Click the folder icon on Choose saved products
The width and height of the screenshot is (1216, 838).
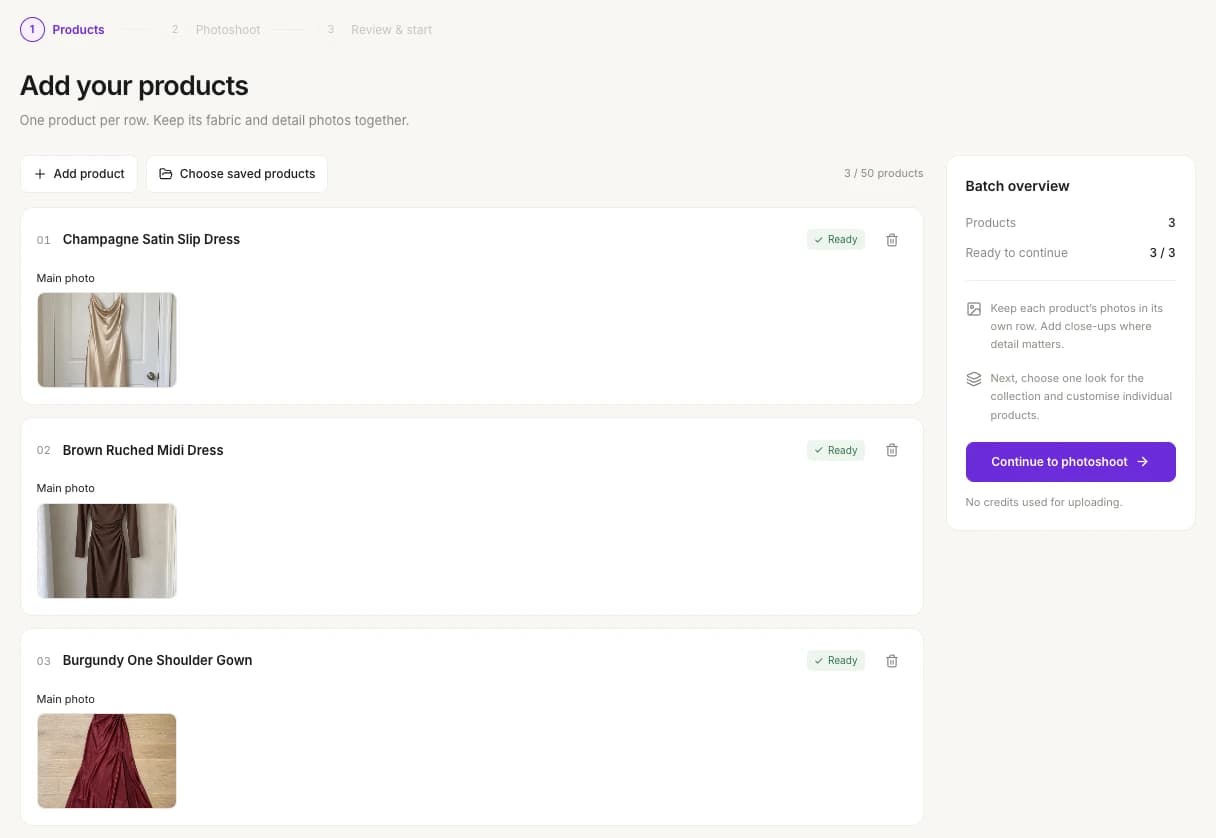point(166,174)
